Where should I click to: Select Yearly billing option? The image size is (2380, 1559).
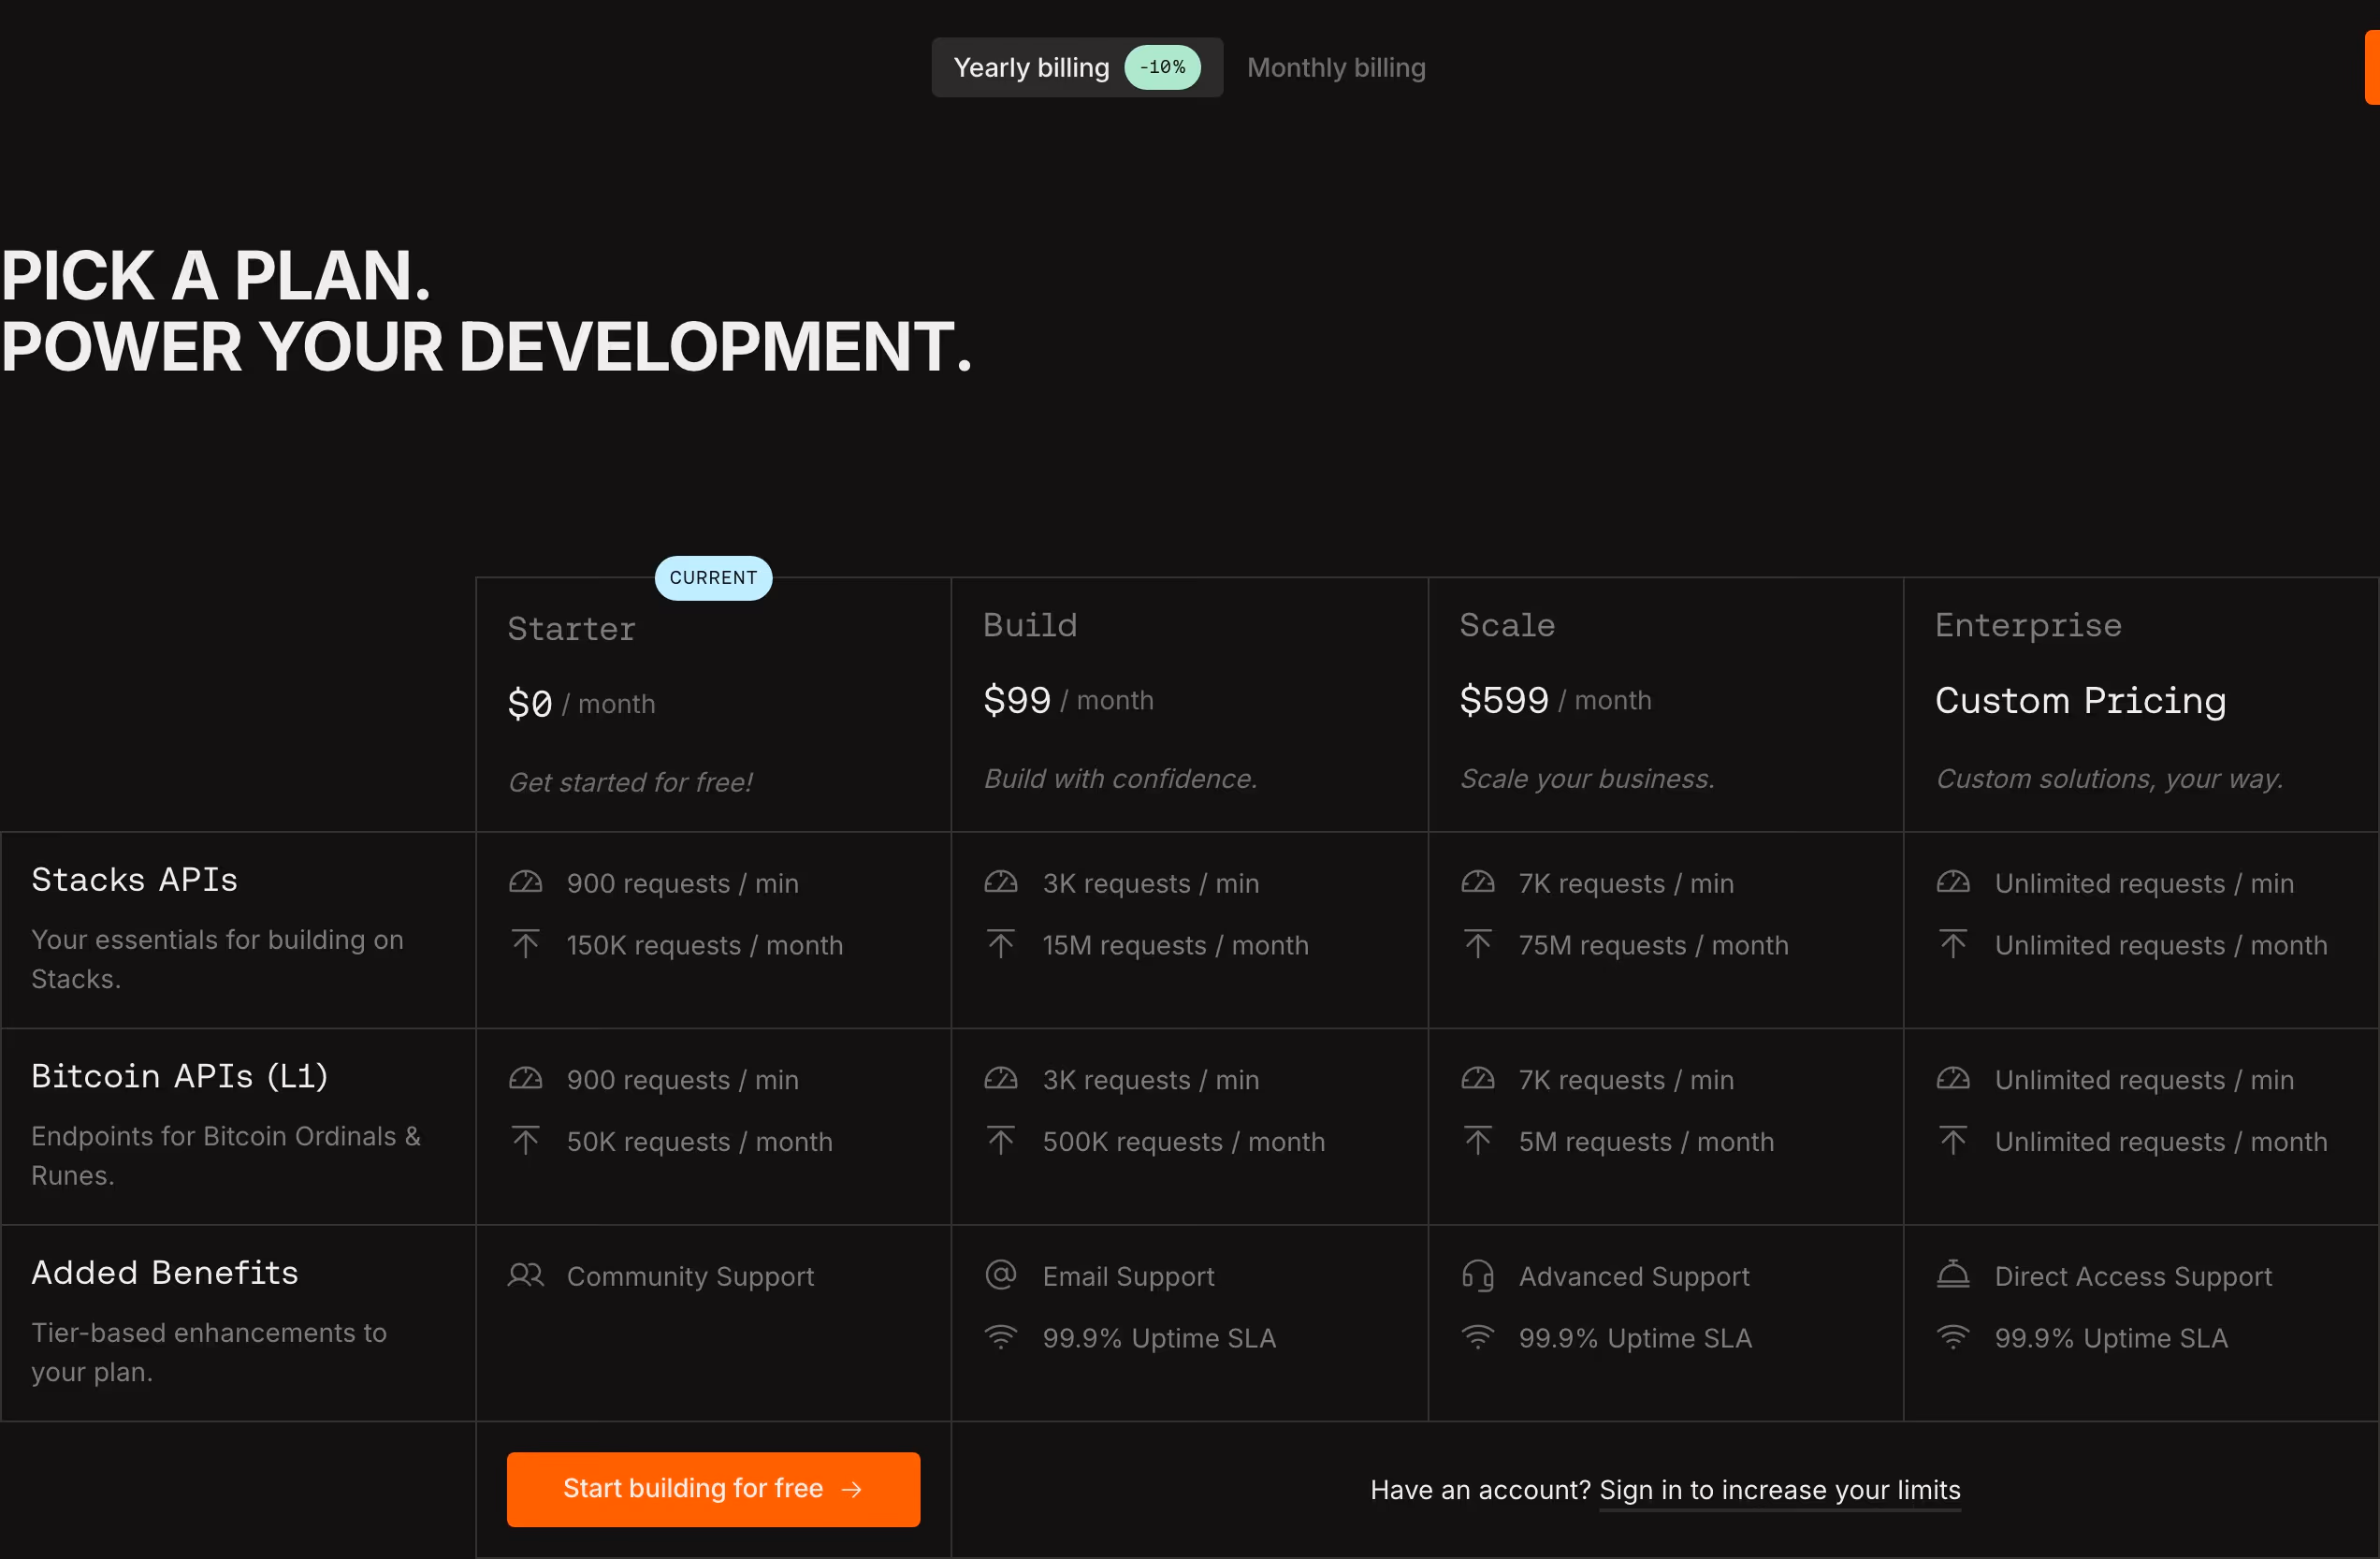coord(1076,67)
